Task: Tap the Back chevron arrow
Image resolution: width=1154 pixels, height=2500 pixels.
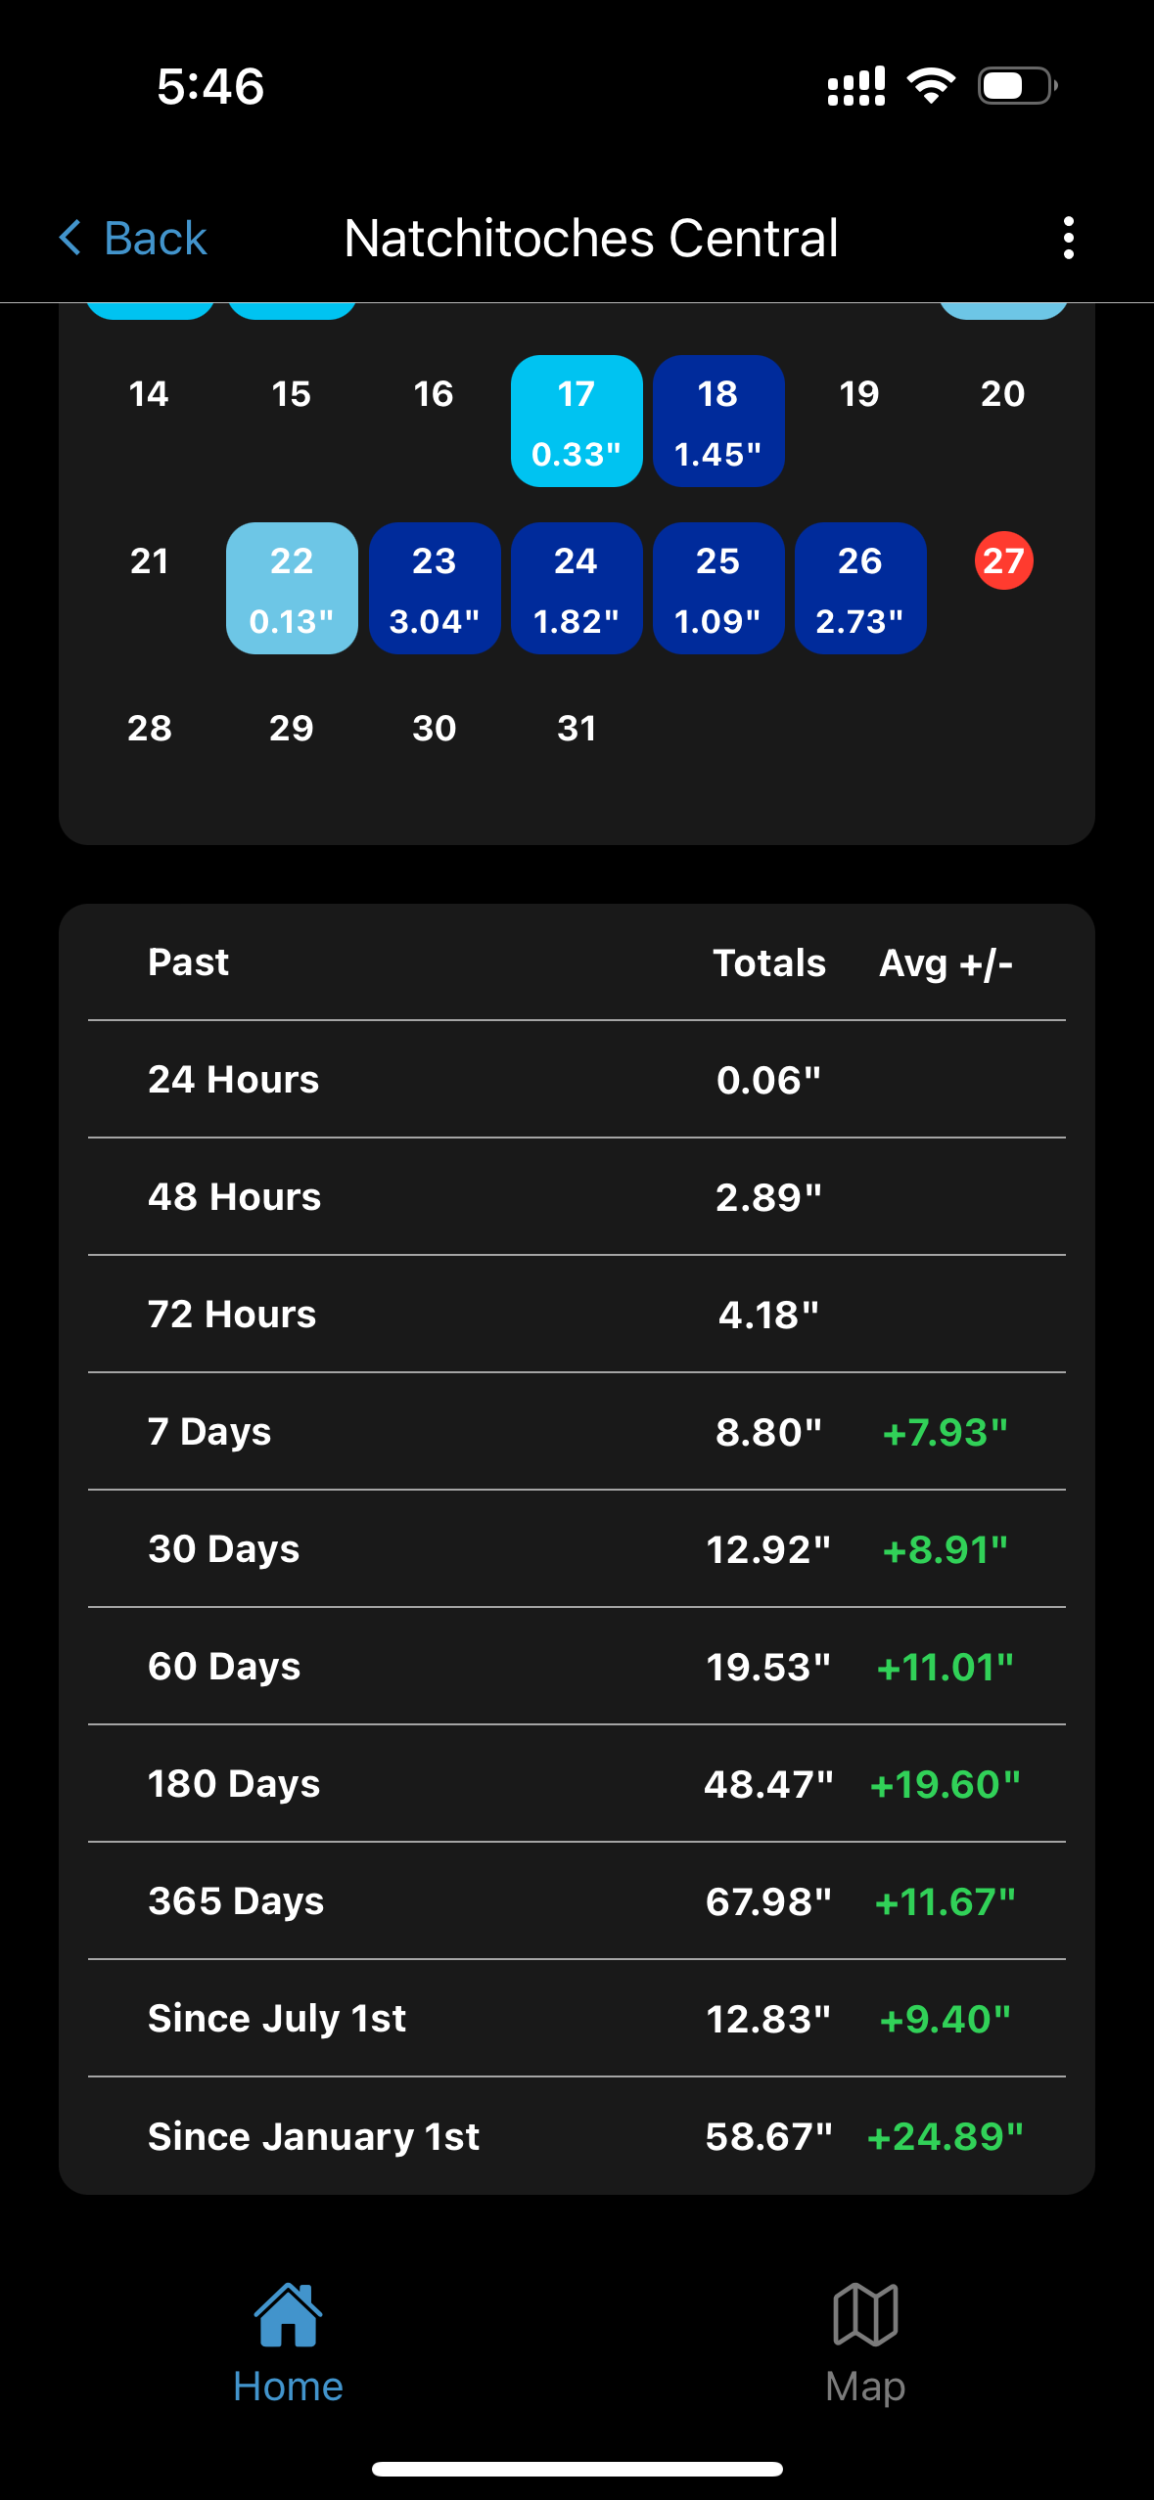Action: 70,238
